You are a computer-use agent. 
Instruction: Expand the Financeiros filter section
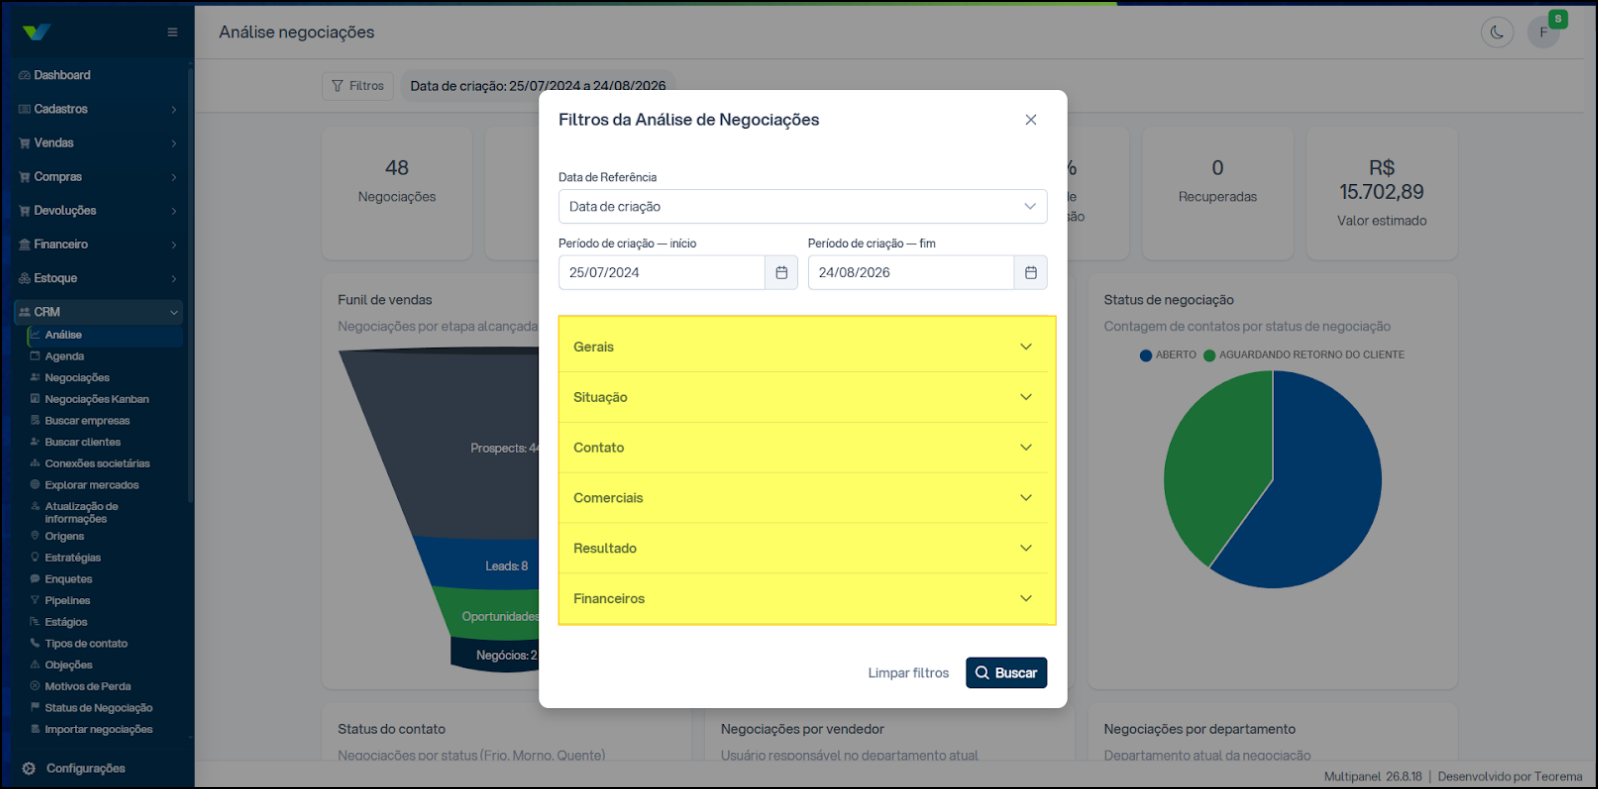coord(803,598)
